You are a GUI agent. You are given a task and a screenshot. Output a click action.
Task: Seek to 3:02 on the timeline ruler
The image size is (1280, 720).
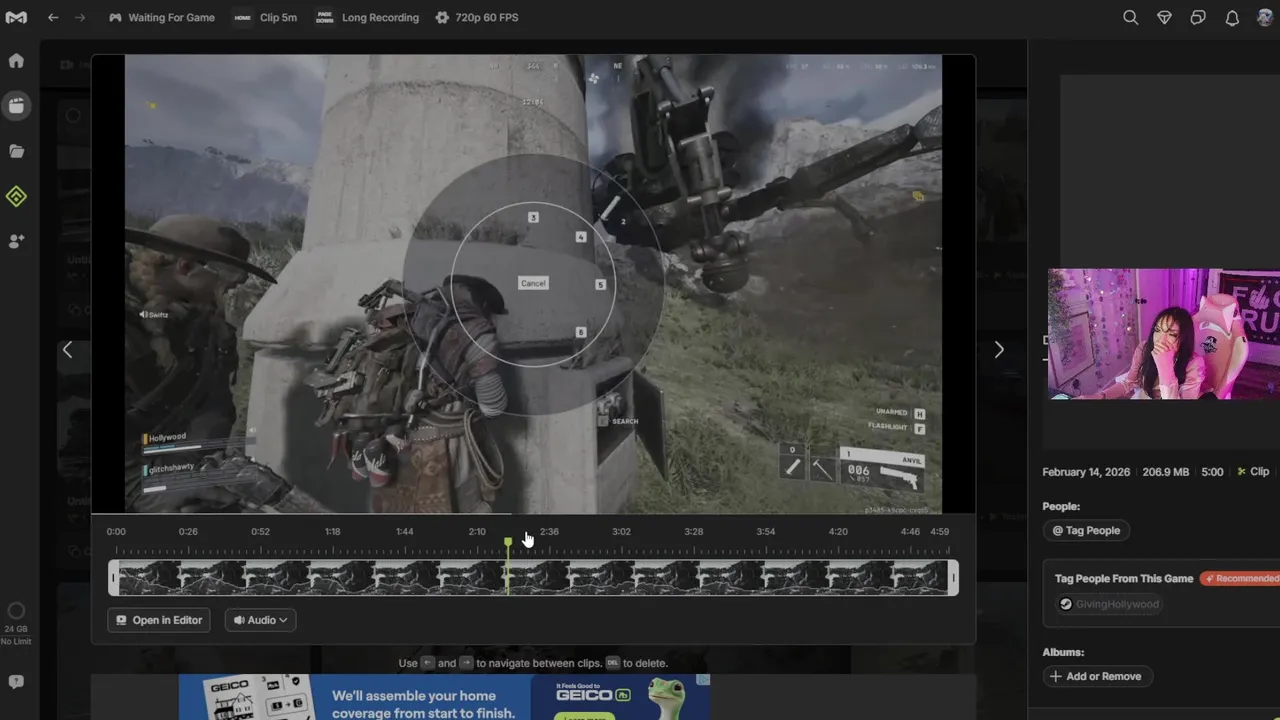tap(621, 532)
